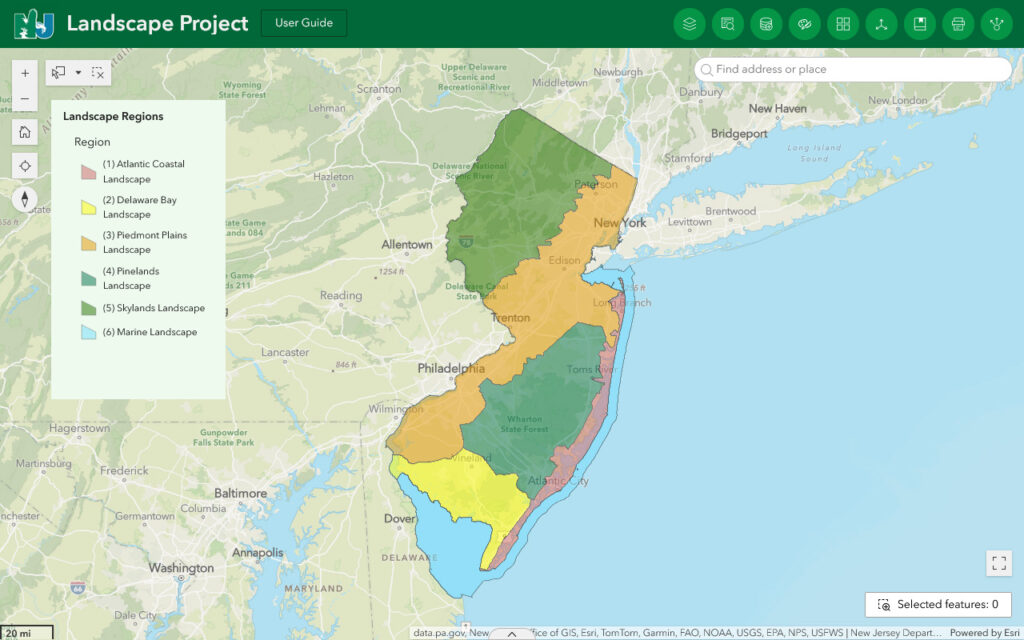
Task: Open the User Guide
Action: (303, 22)
